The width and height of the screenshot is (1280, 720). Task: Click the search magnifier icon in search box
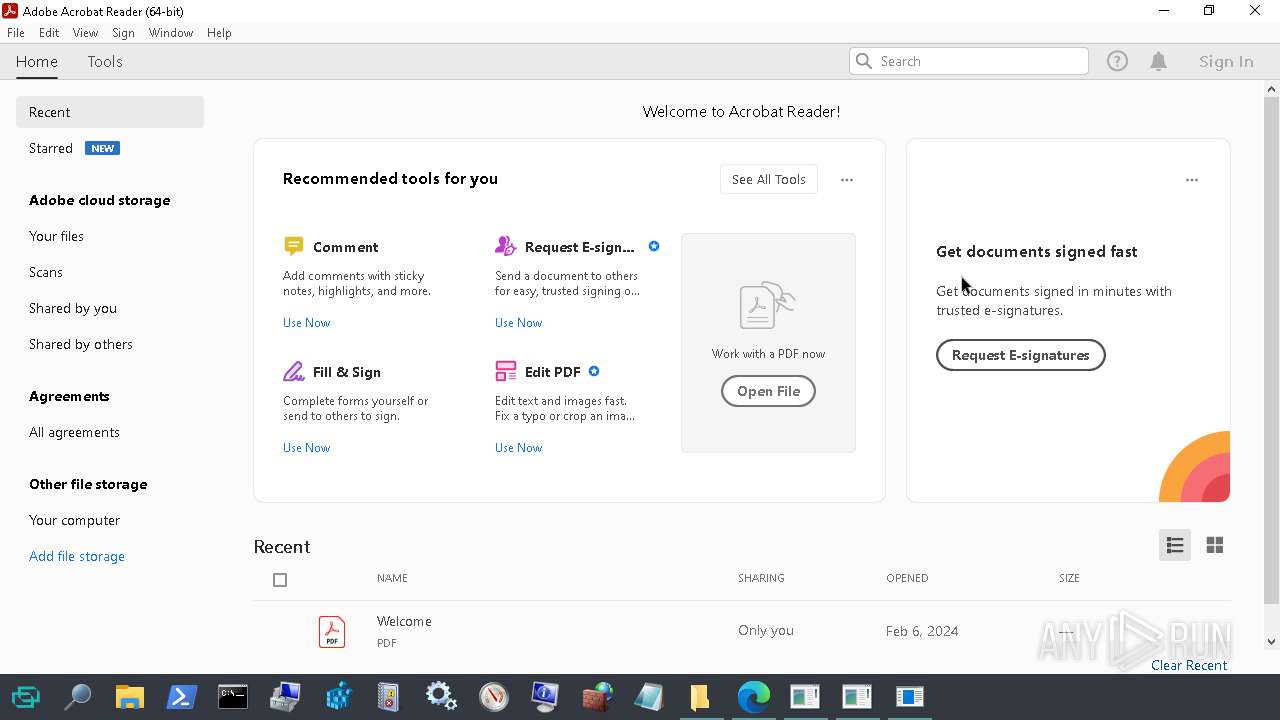click(864, 61)
